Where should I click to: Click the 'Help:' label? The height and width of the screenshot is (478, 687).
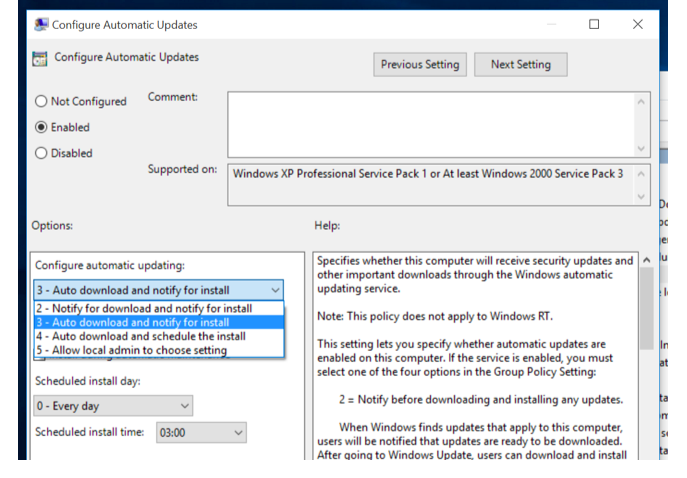[327, 226]
